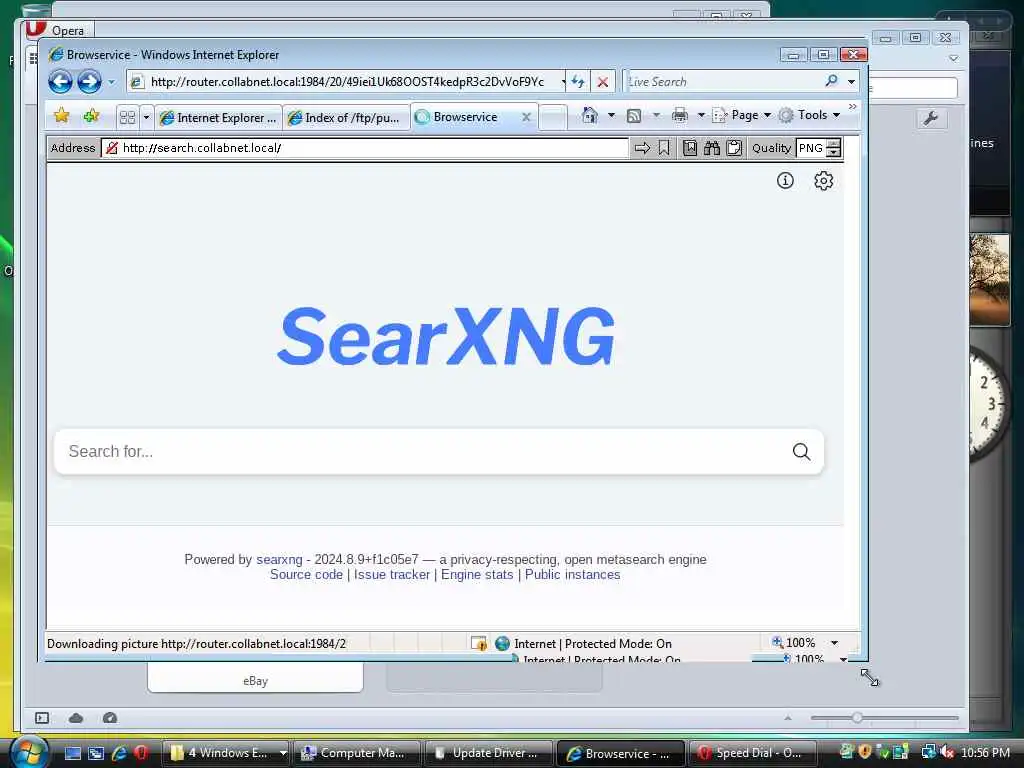Image resolution: width=1024 pixels, height=768 pixels.
Task: Close the Browservice tab
Action: tap(526, 117)
